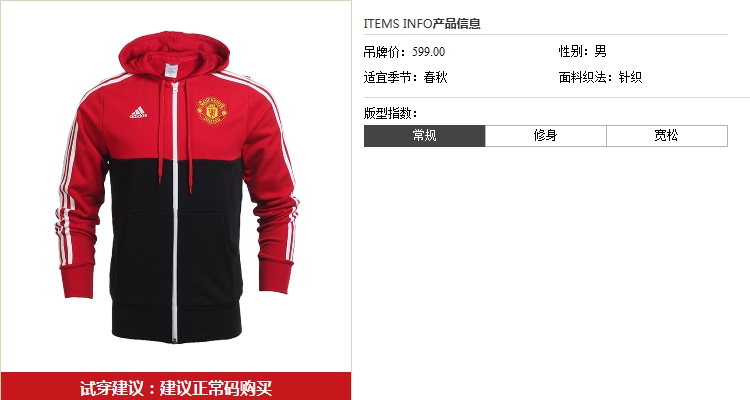
Task: Click the neck label tag inside hood
Action: 171,70
